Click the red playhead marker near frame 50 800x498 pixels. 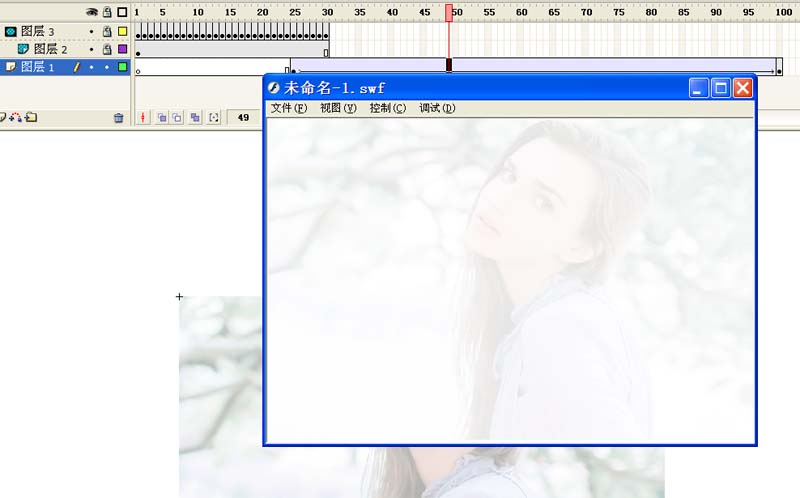pos(449,13)
